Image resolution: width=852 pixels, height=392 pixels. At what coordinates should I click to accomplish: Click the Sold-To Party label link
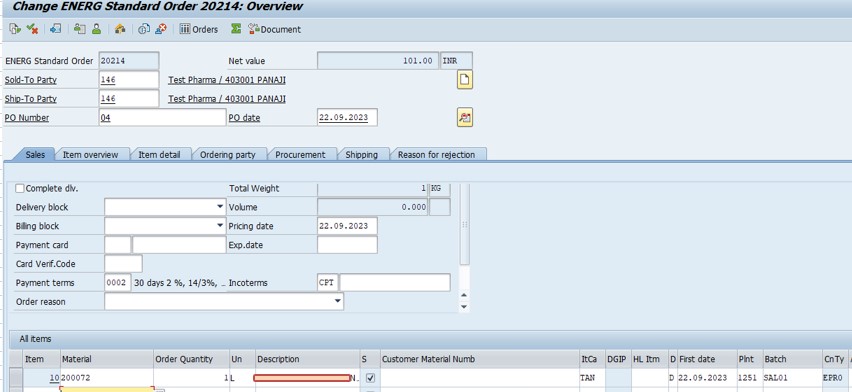30,80
